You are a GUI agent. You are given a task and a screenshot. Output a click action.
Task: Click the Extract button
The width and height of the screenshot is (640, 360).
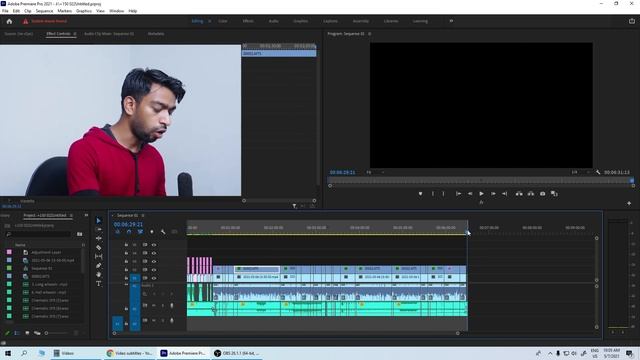pos(531,194)
